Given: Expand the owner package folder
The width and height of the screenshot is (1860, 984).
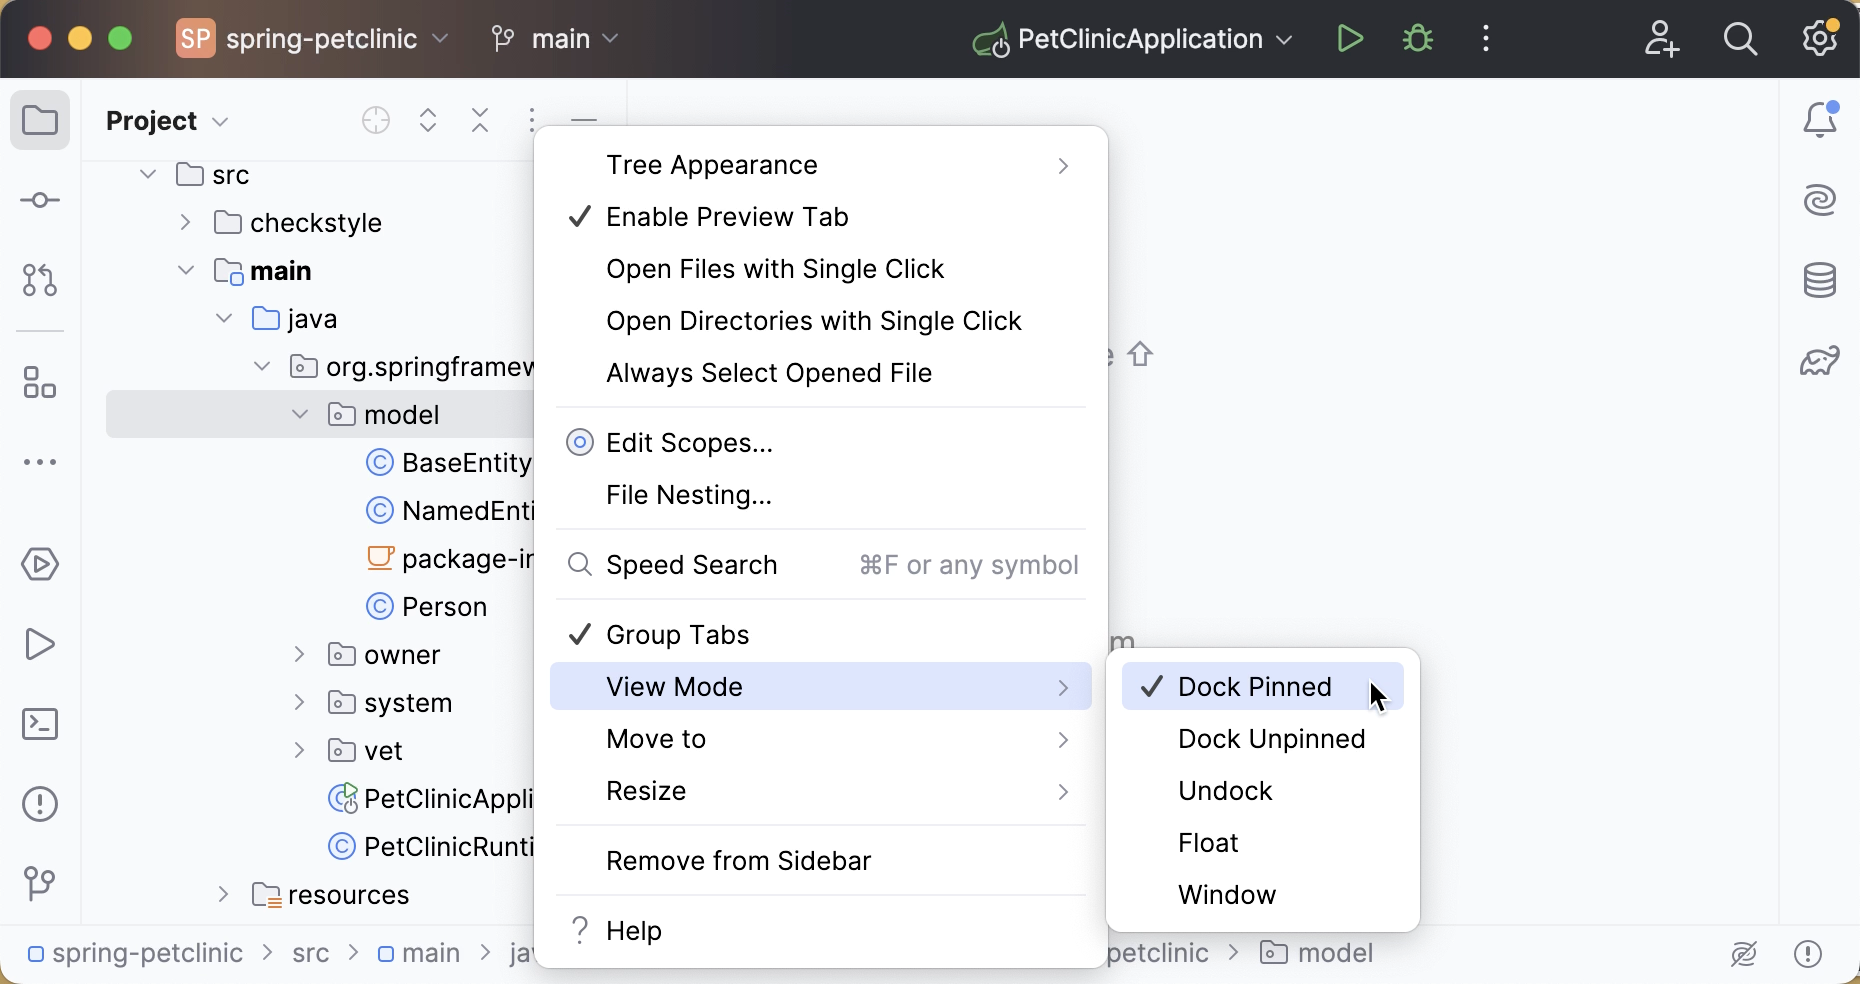Looking at the screenshot, I should coord(299,655).
